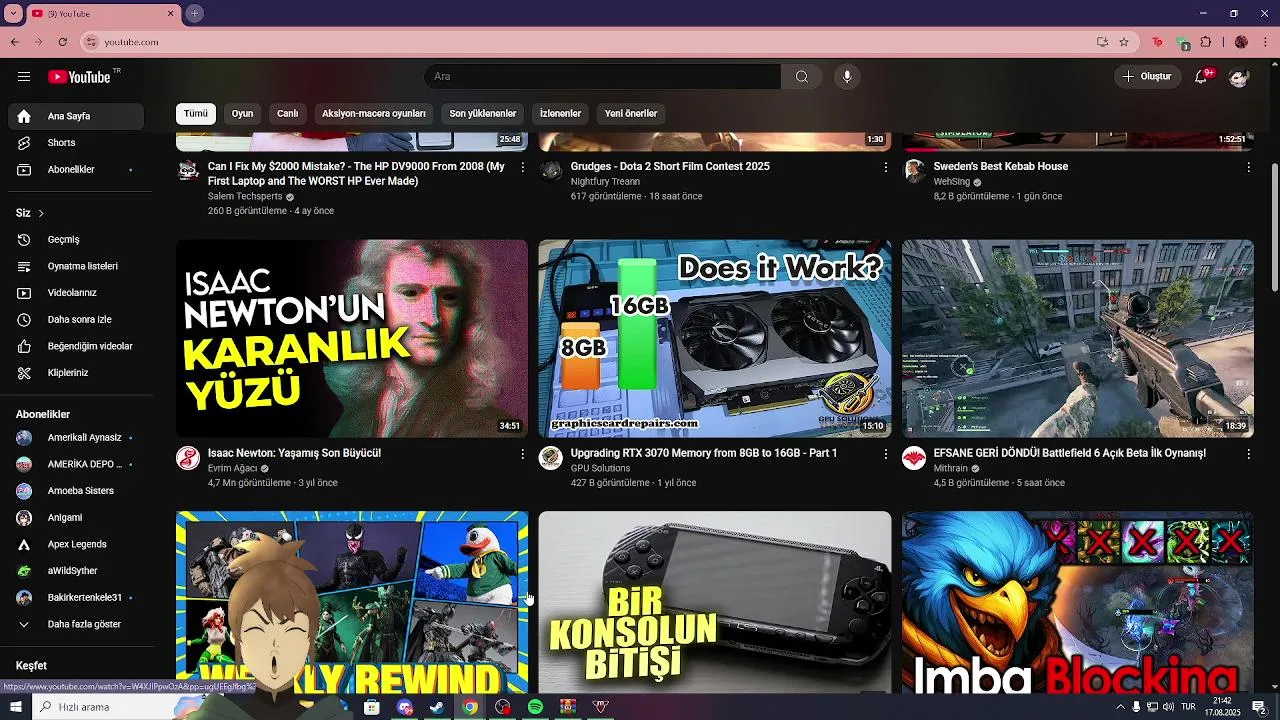Screen dimensions: 1280x720
Task: Click in the Ara search field
Action: (x=603, y=77)
